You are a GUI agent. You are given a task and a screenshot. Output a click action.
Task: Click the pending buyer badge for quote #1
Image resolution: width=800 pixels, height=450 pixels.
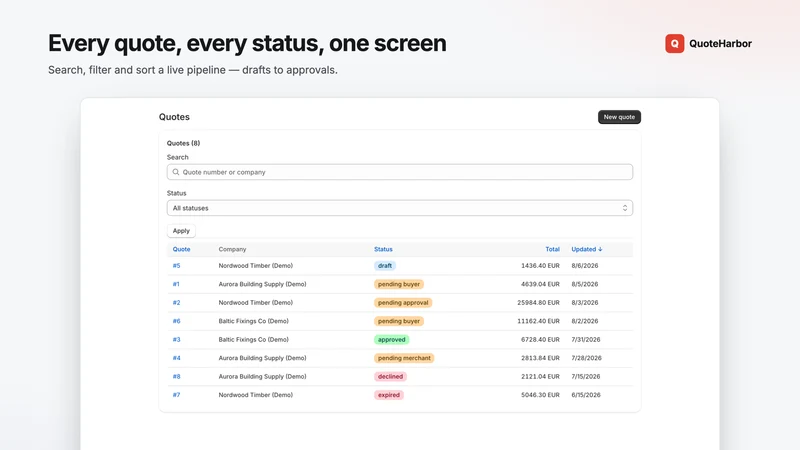(x=399, y=284)
